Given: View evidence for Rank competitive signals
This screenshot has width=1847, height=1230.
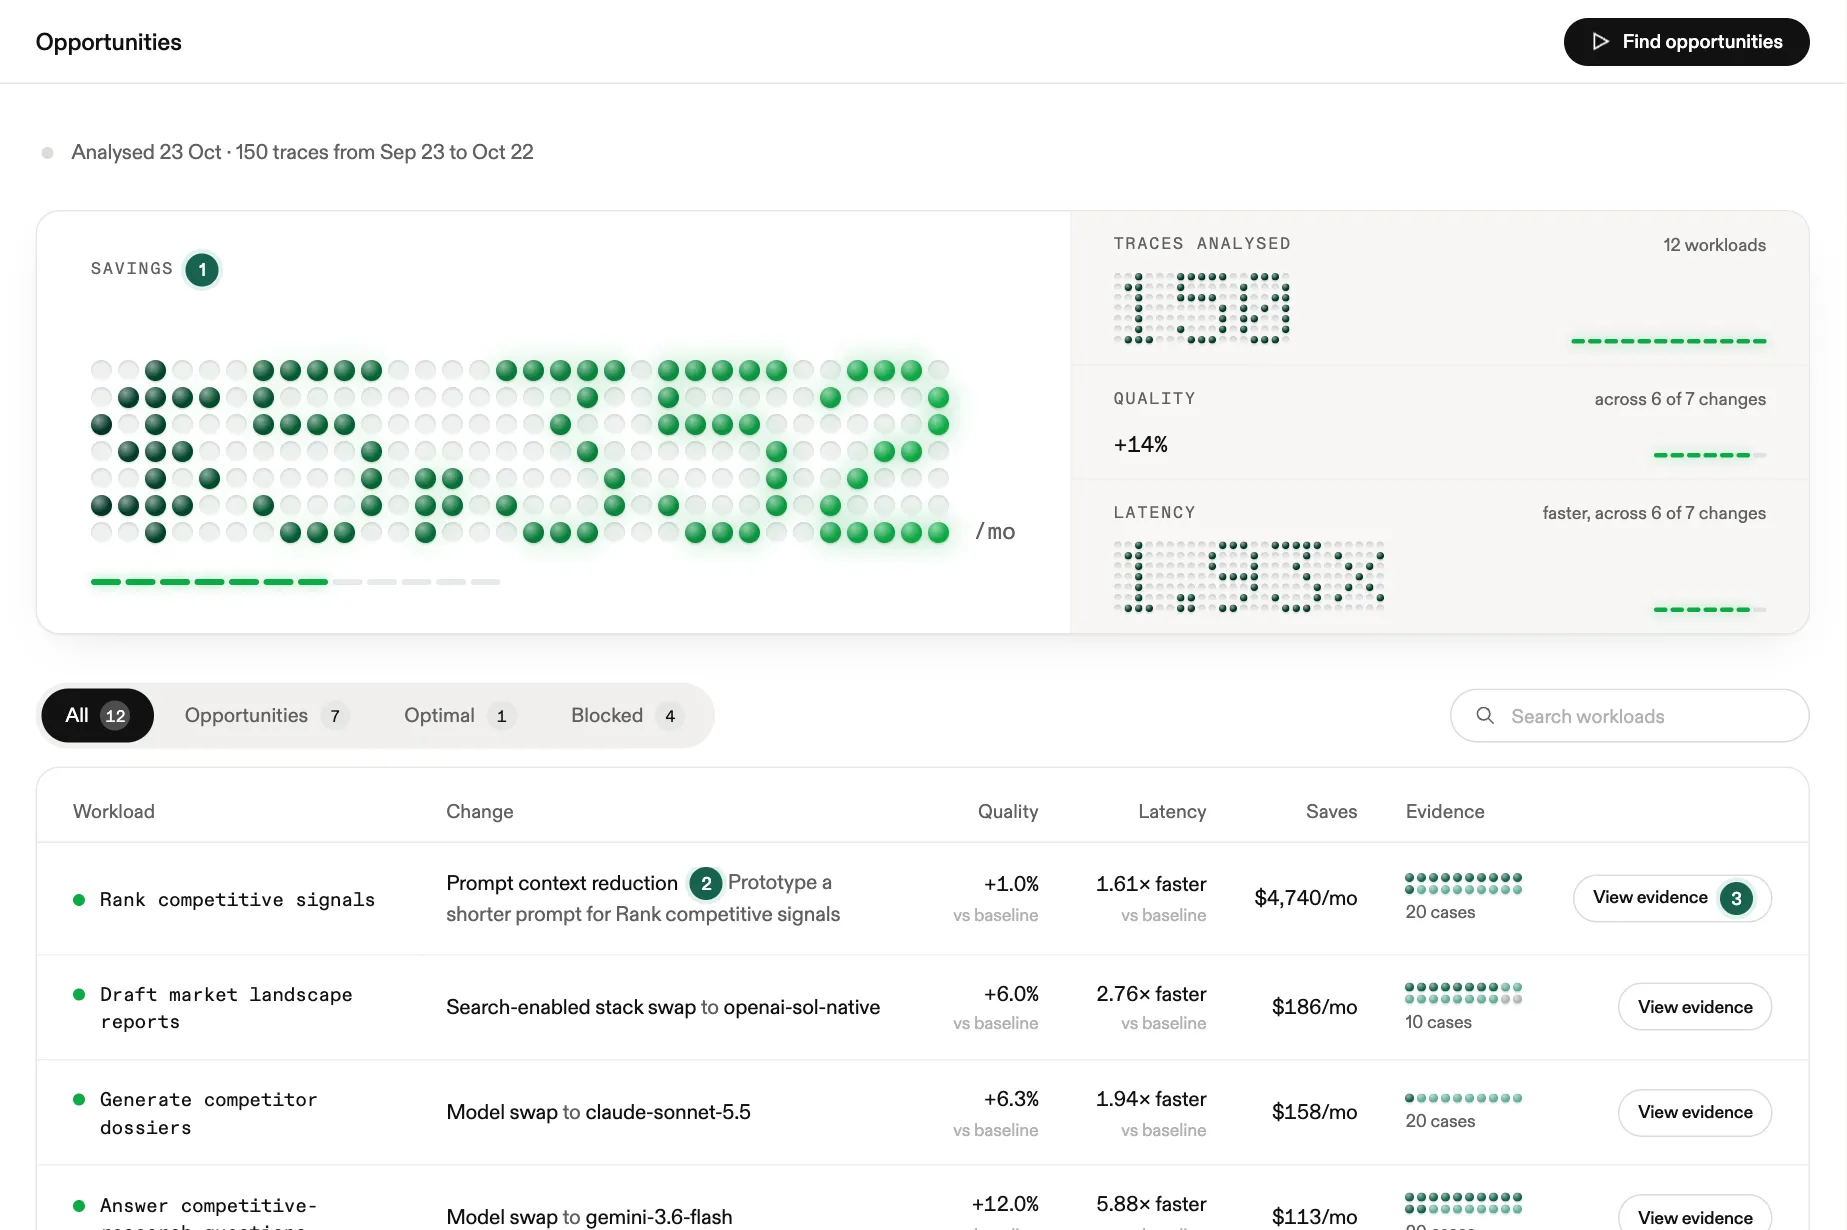Looking at the screenshot, I should point(1672,898).
